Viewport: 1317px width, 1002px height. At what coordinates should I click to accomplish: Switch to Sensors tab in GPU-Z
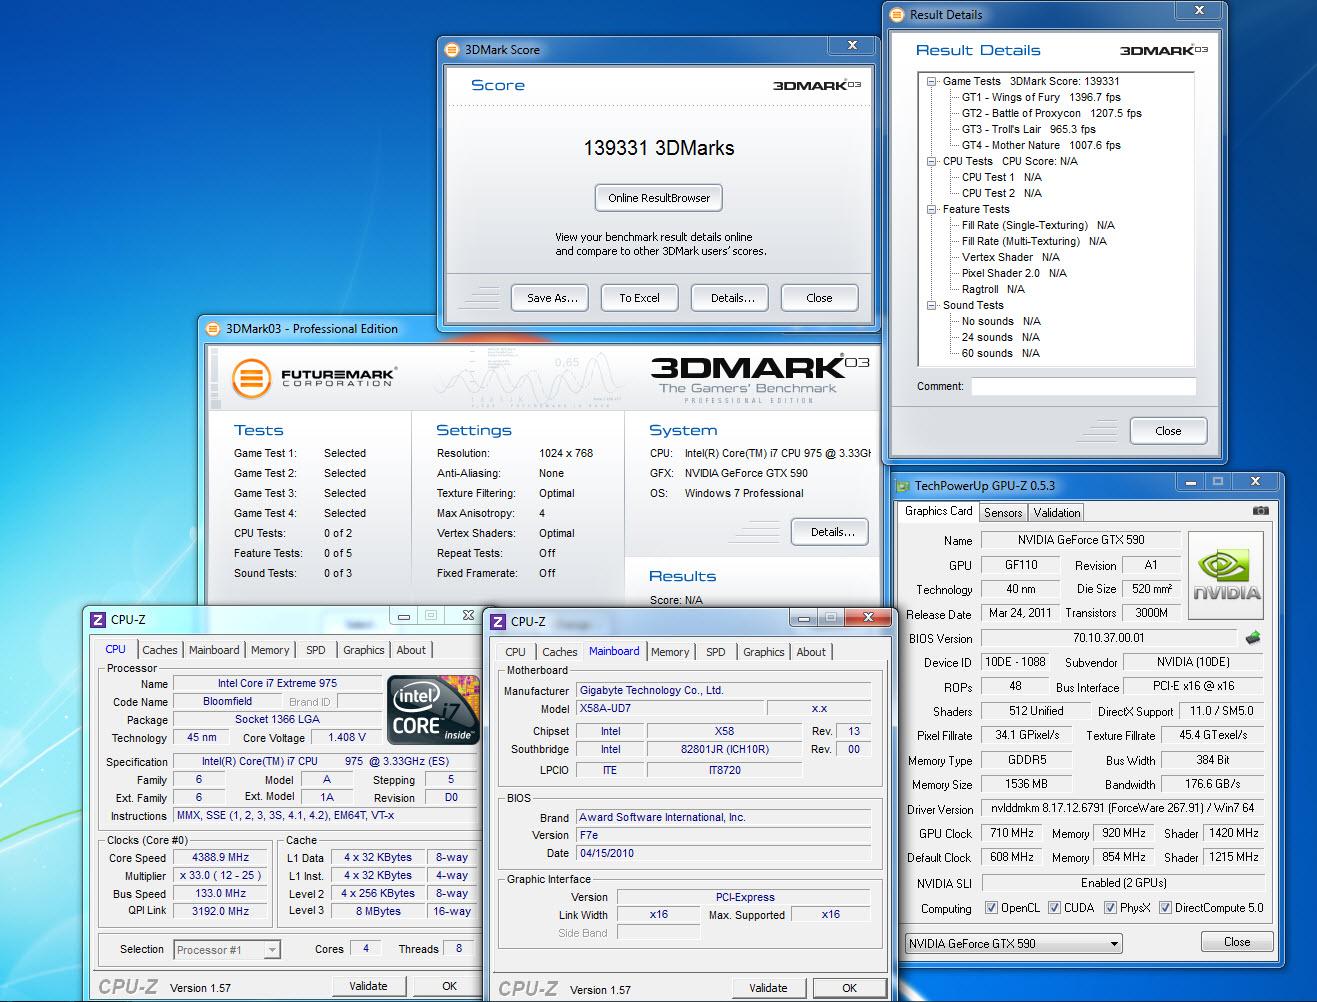pyautogui.click(x=1003, y=512)
